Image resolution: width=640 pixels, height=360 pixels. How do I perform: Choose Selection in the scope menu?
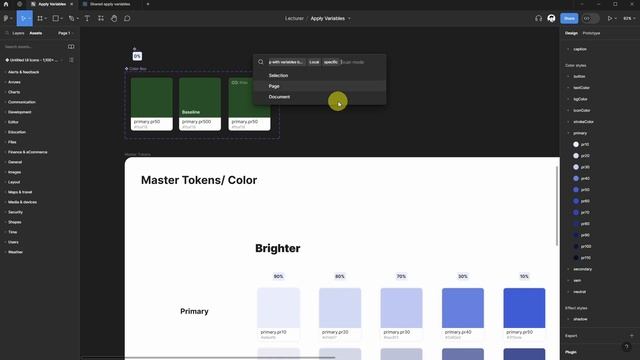[x=320, y=76]
